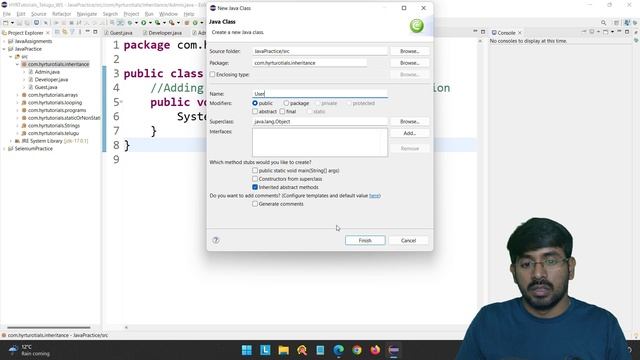
Task: Click the Display Selected Console icon
Action: pos(592,32)
